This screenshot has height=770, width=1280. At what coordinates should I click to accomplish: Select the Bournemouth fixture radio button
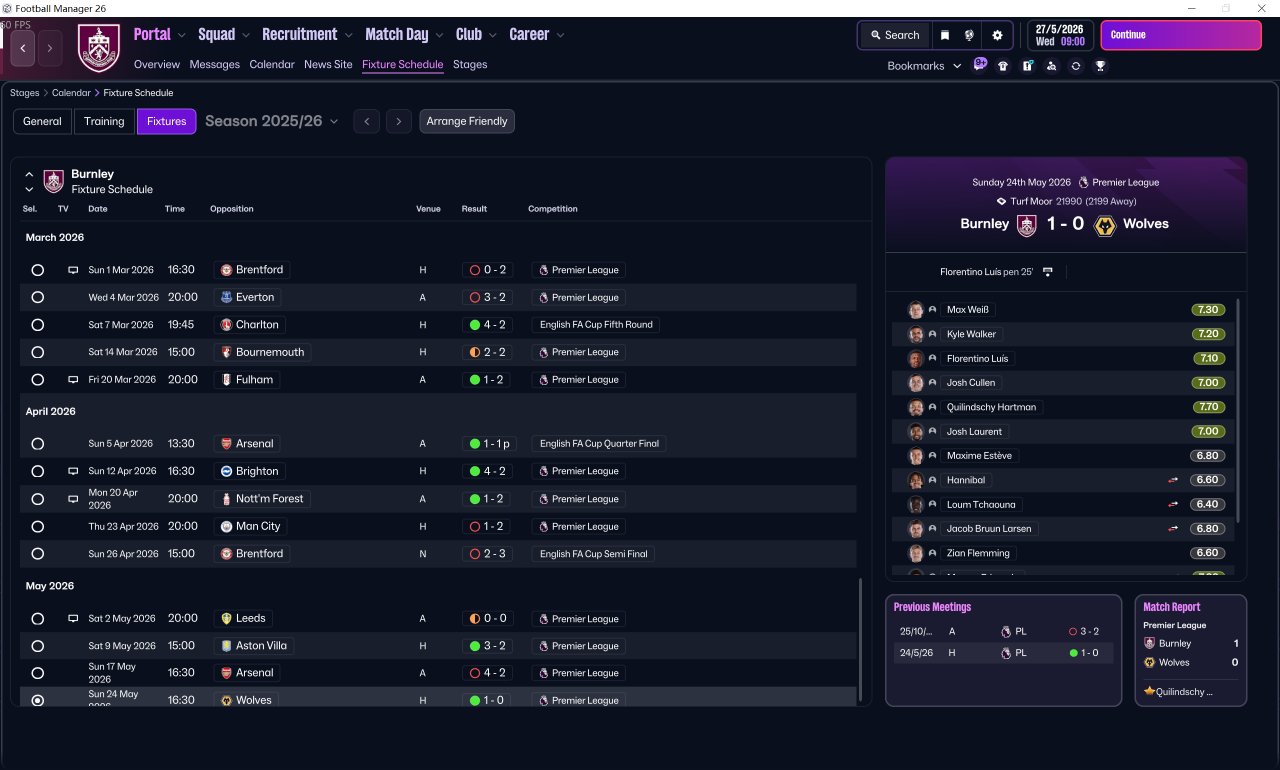[x=38, y=352]
